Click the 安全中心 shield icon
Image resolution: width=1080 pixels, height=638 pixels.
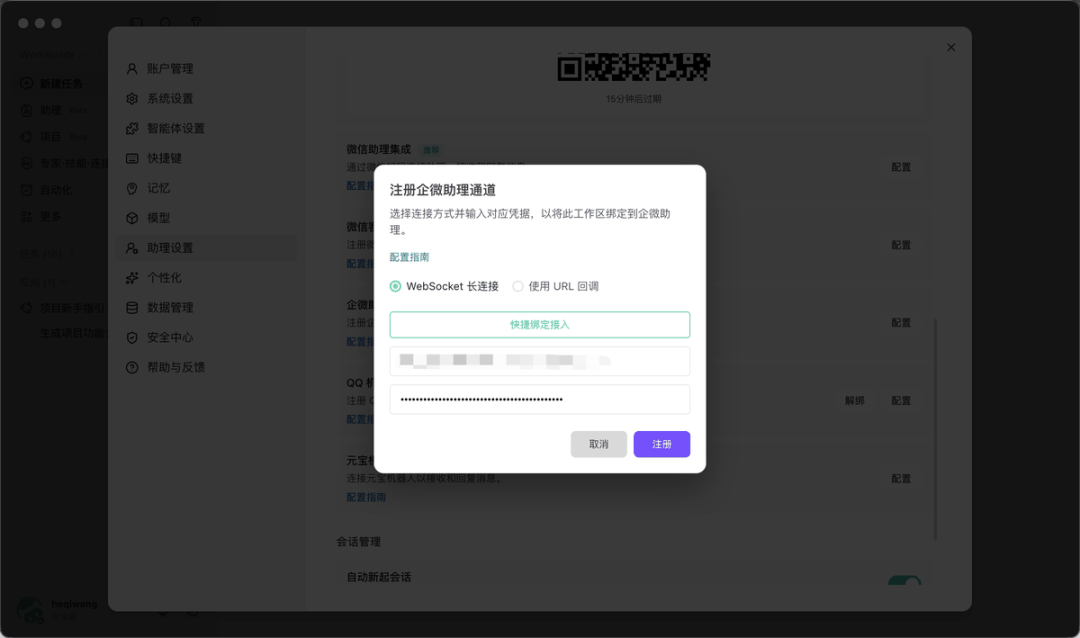(x=132, y=338)
